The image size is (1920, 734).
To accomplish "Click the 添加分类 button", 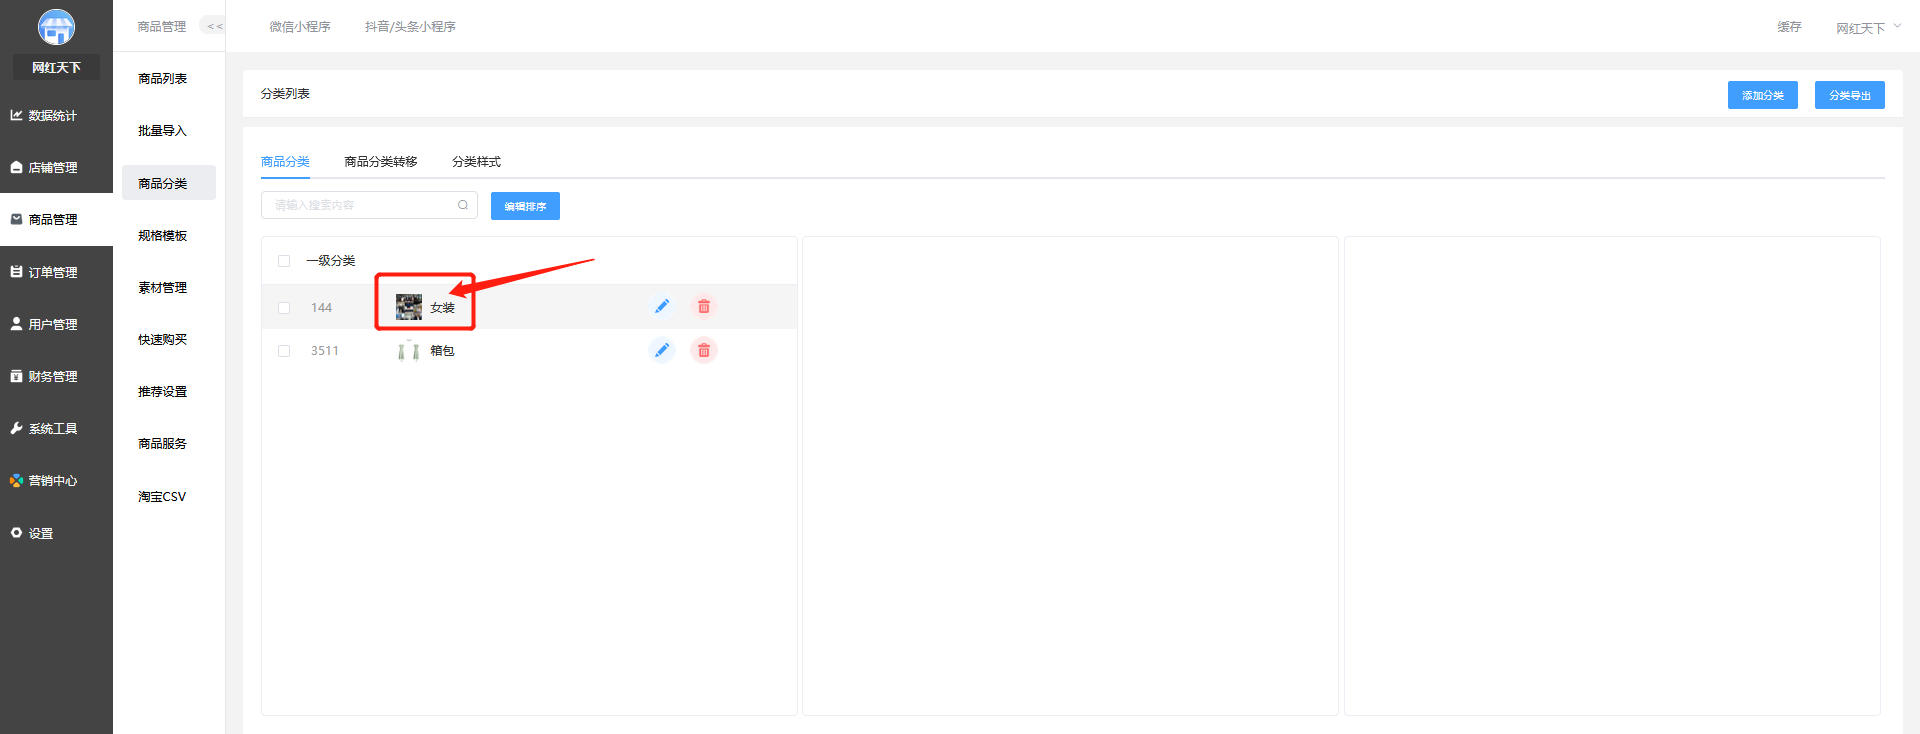I will [1762, 95].
